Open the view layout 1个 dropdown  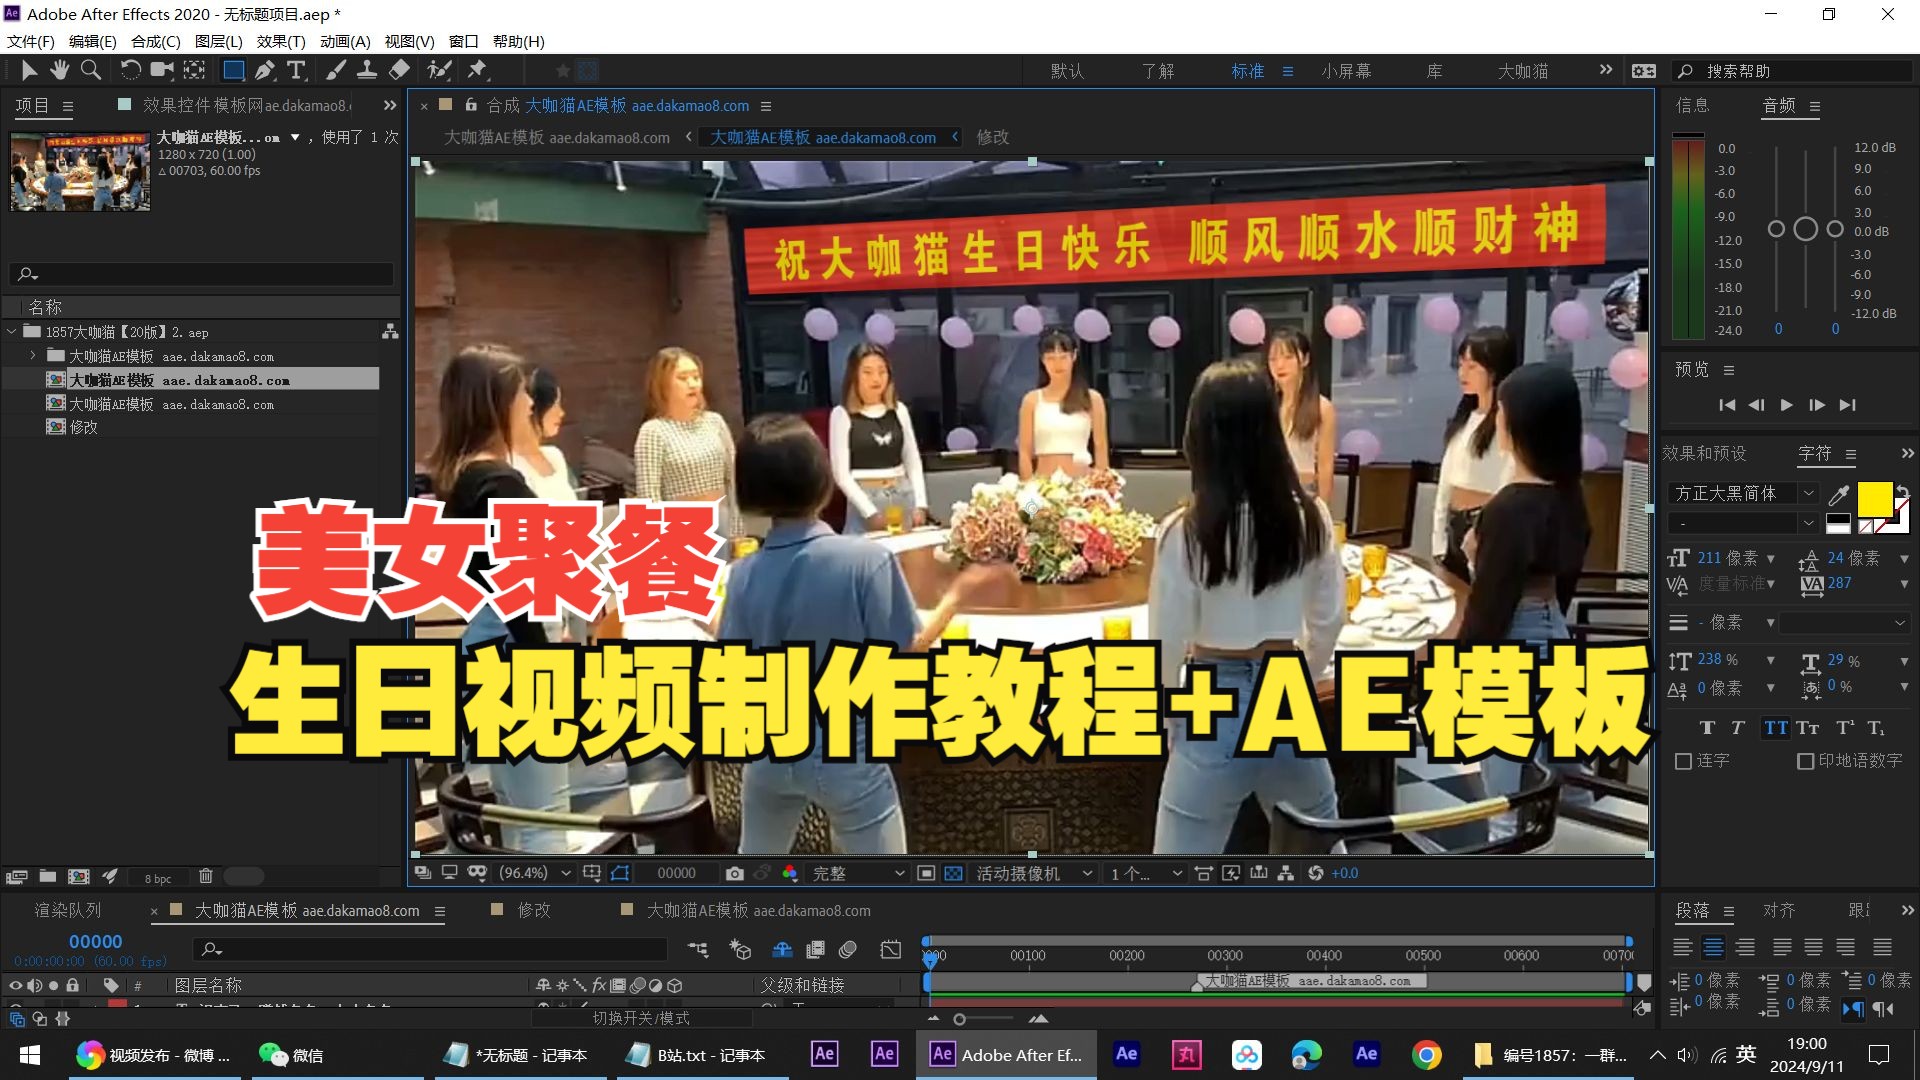click(x=1146, y=873)
